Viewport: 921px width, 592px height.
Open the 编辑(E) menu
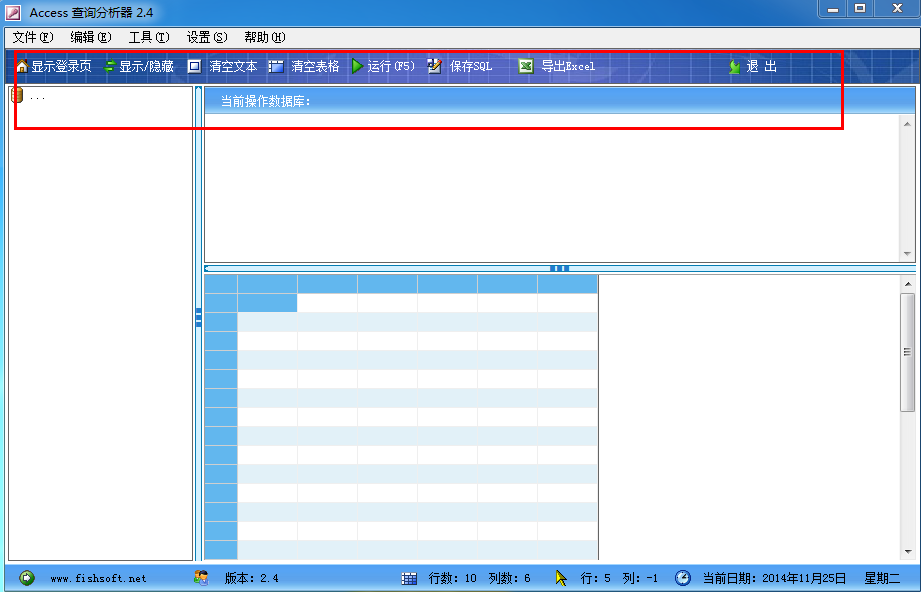90,38
